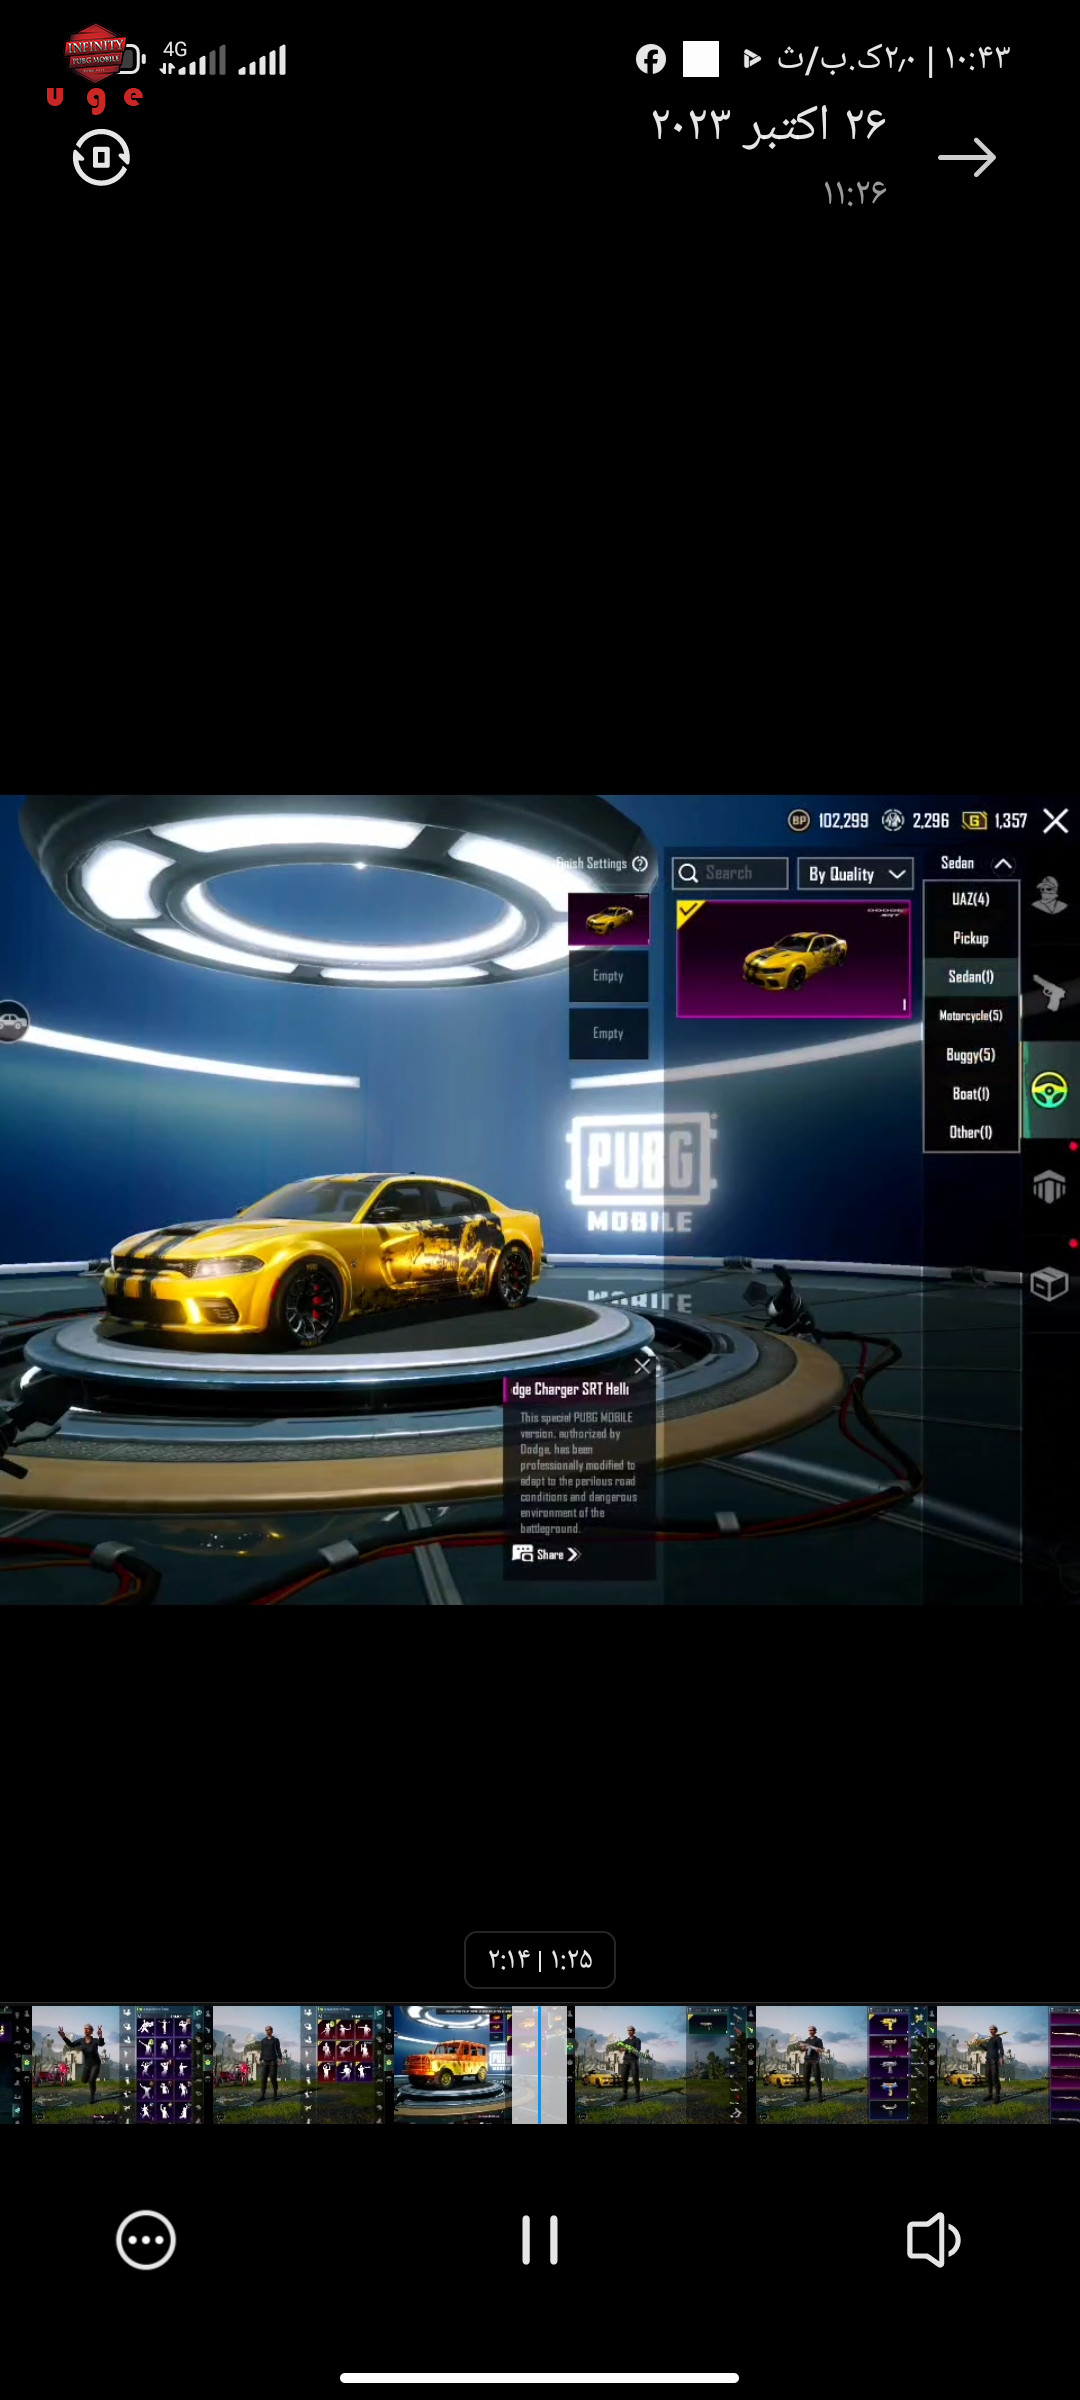The width and height of the screenshot is (1080, 2400).
Task: Pause the video playback
Action: coord(540,2240)
